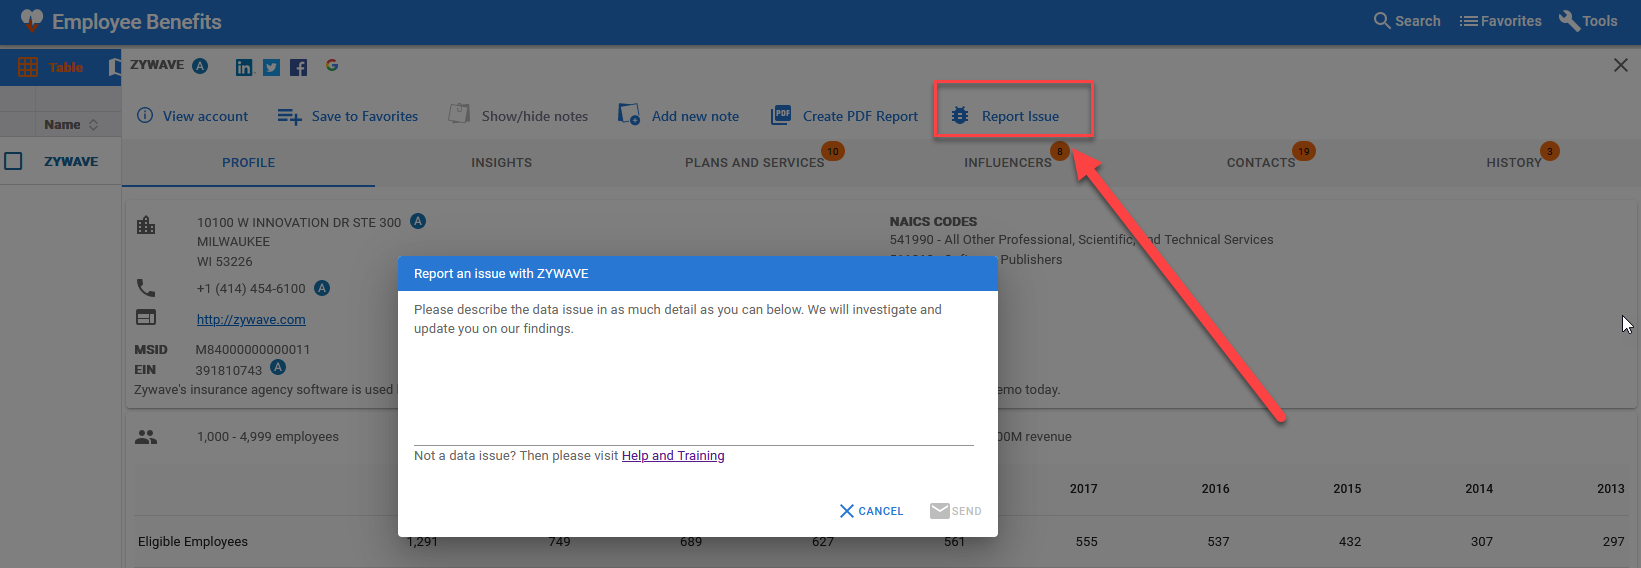
Task: Open the Favorites list
Action: tap(1500, 21)
